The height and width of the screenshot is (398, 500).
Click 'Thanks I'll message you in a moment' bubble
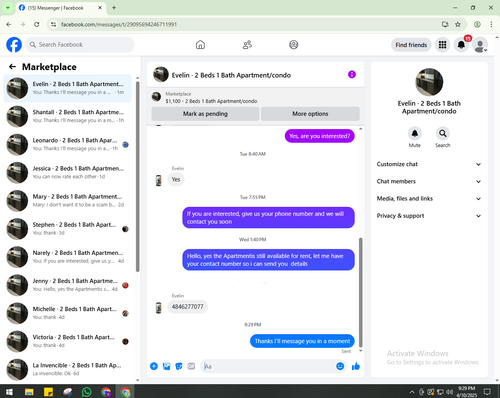pos(302,341)
